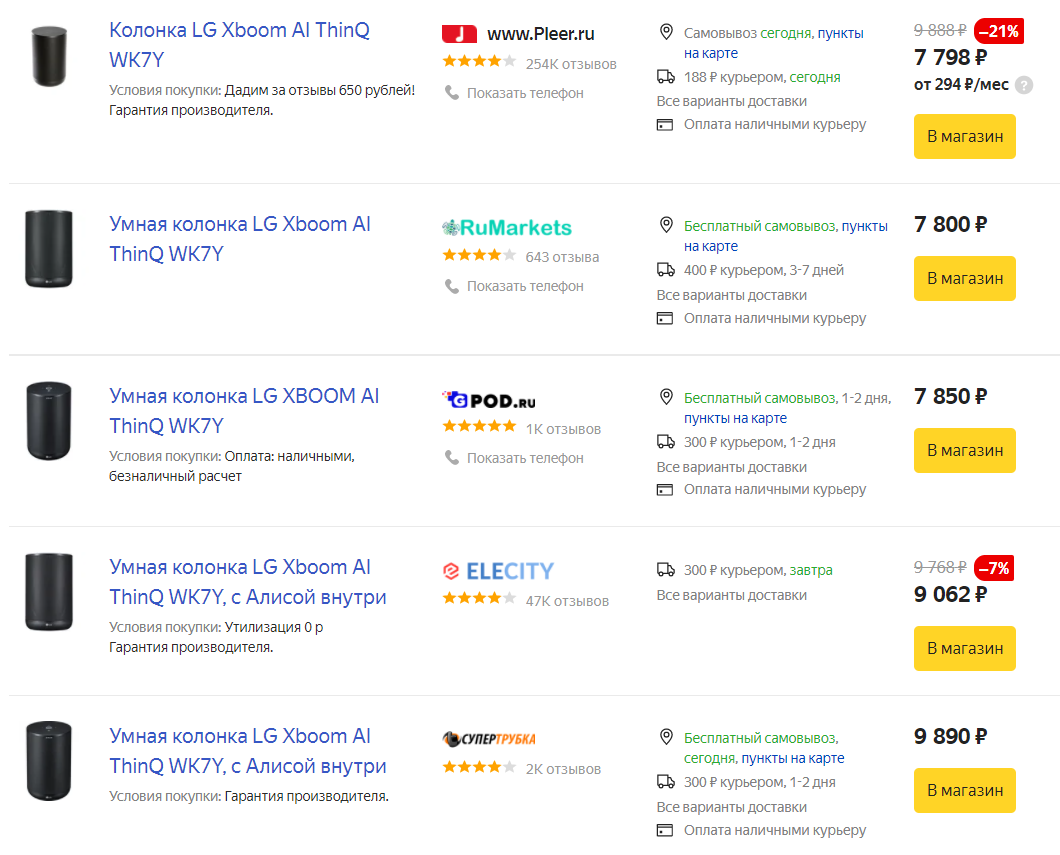Click the Pleer.ru store logo
The image size is (1060, 855).
click(x=518, y=34)
